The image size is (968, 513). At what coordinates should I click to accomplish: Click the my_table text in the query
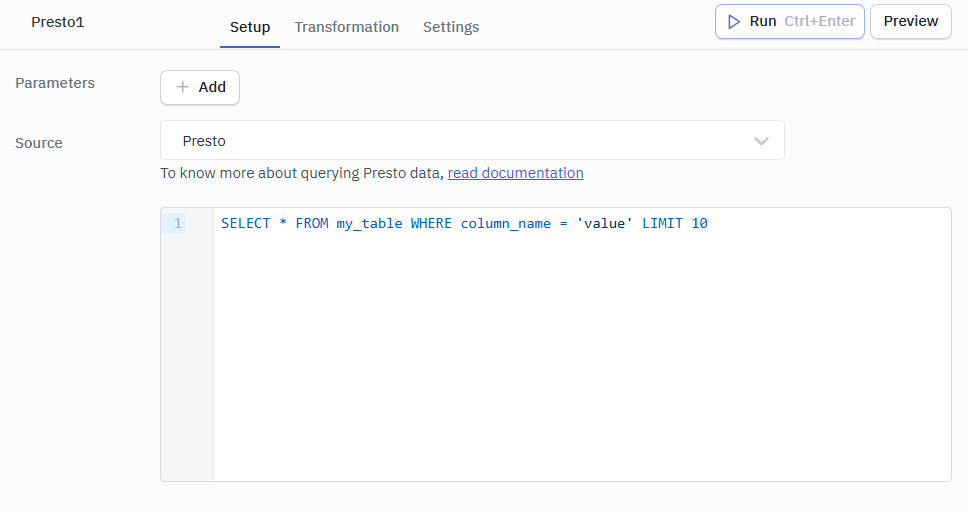coord(369,223)
